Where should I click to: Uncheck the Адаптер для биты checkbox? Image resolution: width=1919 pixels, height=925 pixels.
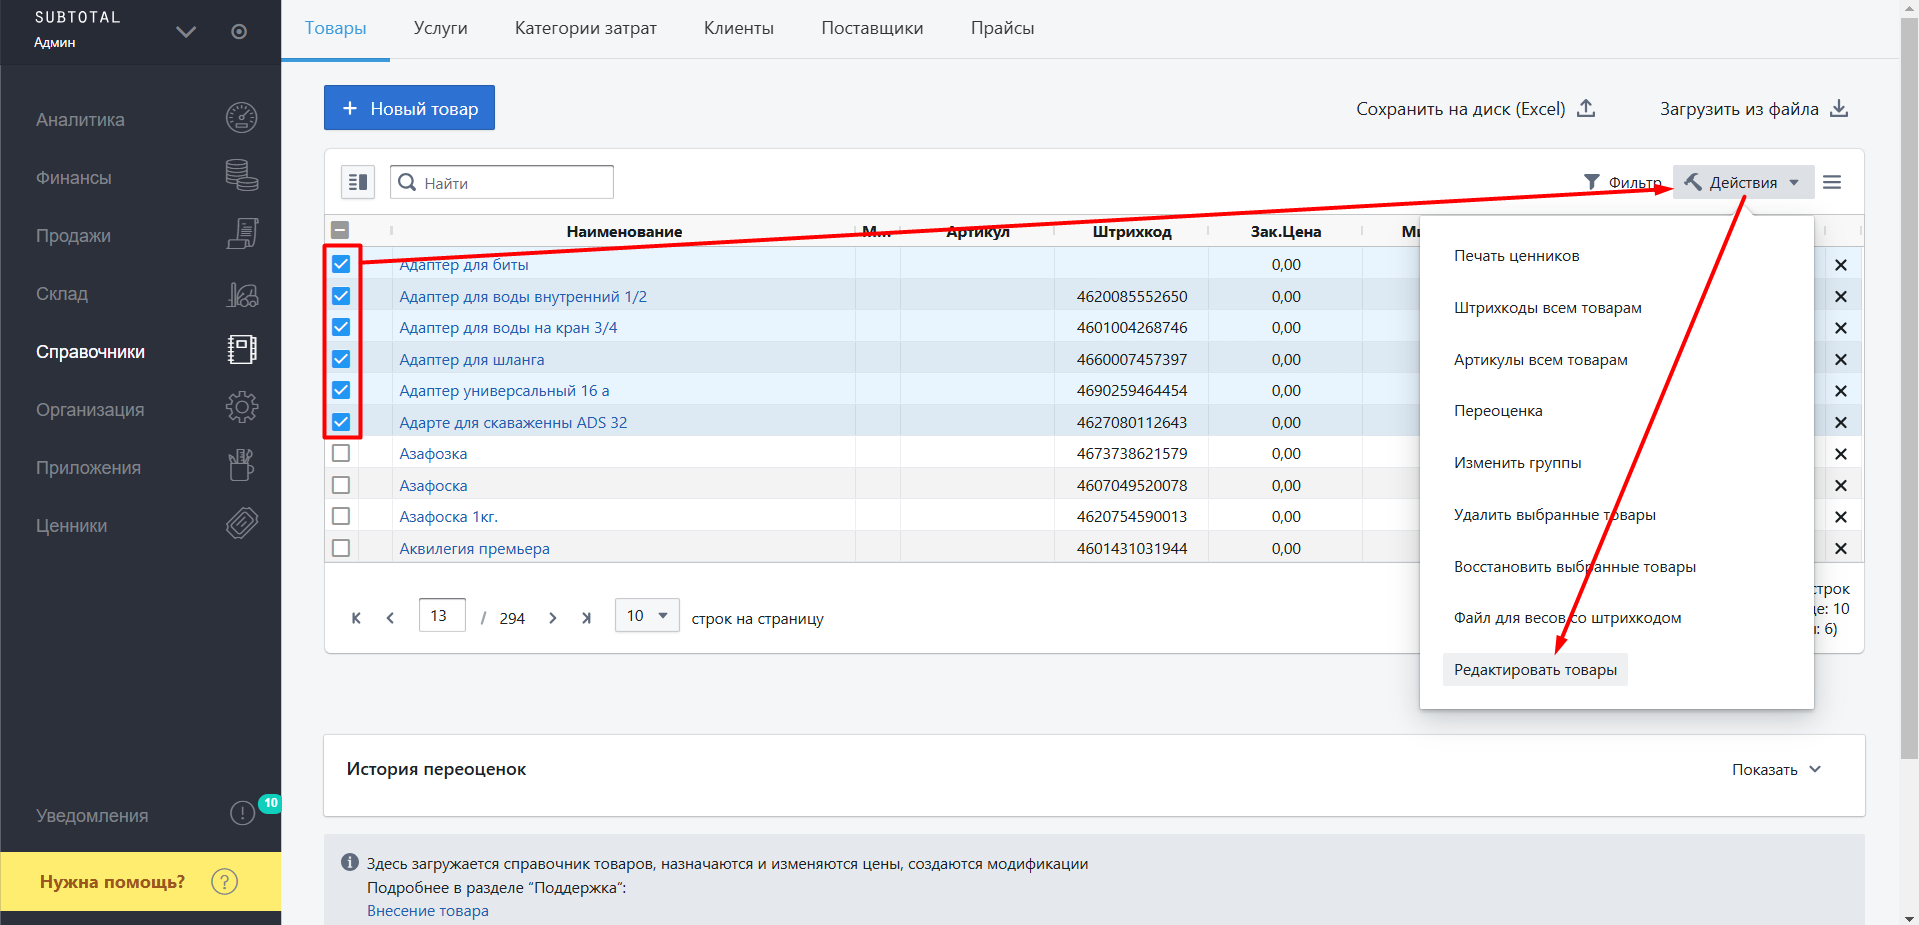[341, 264]
